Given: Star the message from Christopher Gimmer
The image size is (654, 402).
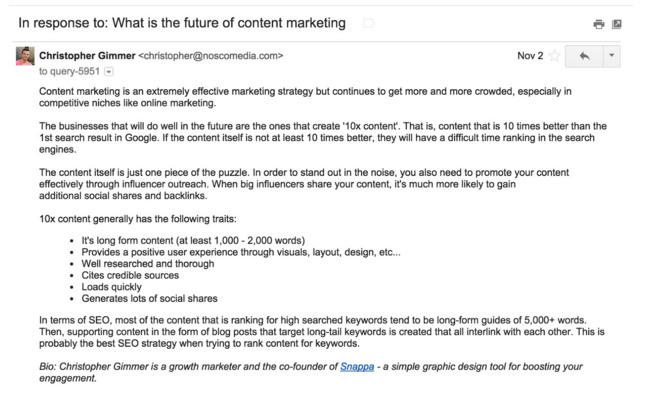Looking at the screenshot, I should [552, 57].
